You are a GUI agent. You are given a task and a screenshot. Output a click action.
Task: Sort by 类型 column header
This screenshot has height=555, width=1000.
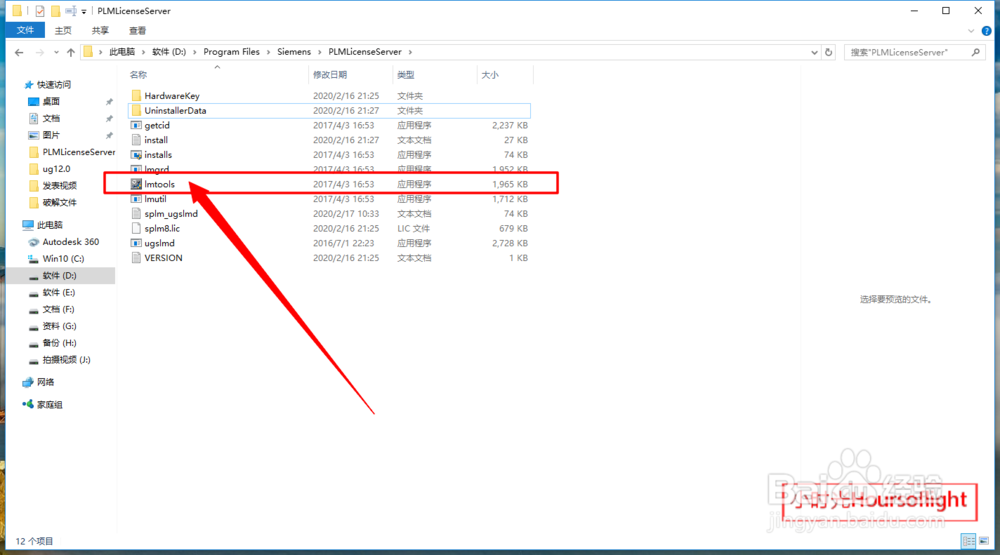pos(406,75)
